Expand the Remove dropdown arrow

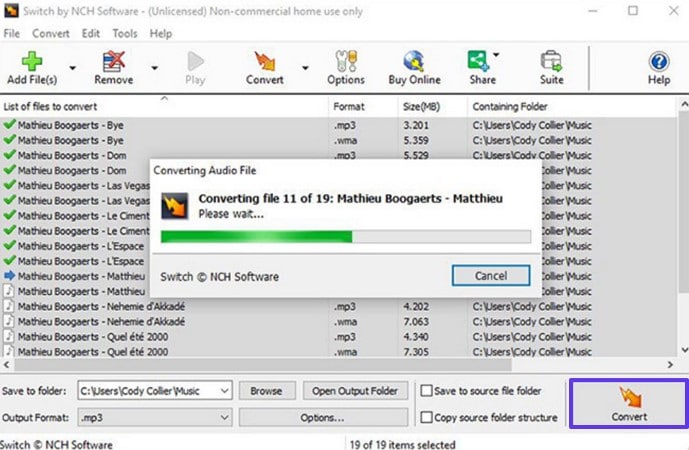tap(155, 68)
